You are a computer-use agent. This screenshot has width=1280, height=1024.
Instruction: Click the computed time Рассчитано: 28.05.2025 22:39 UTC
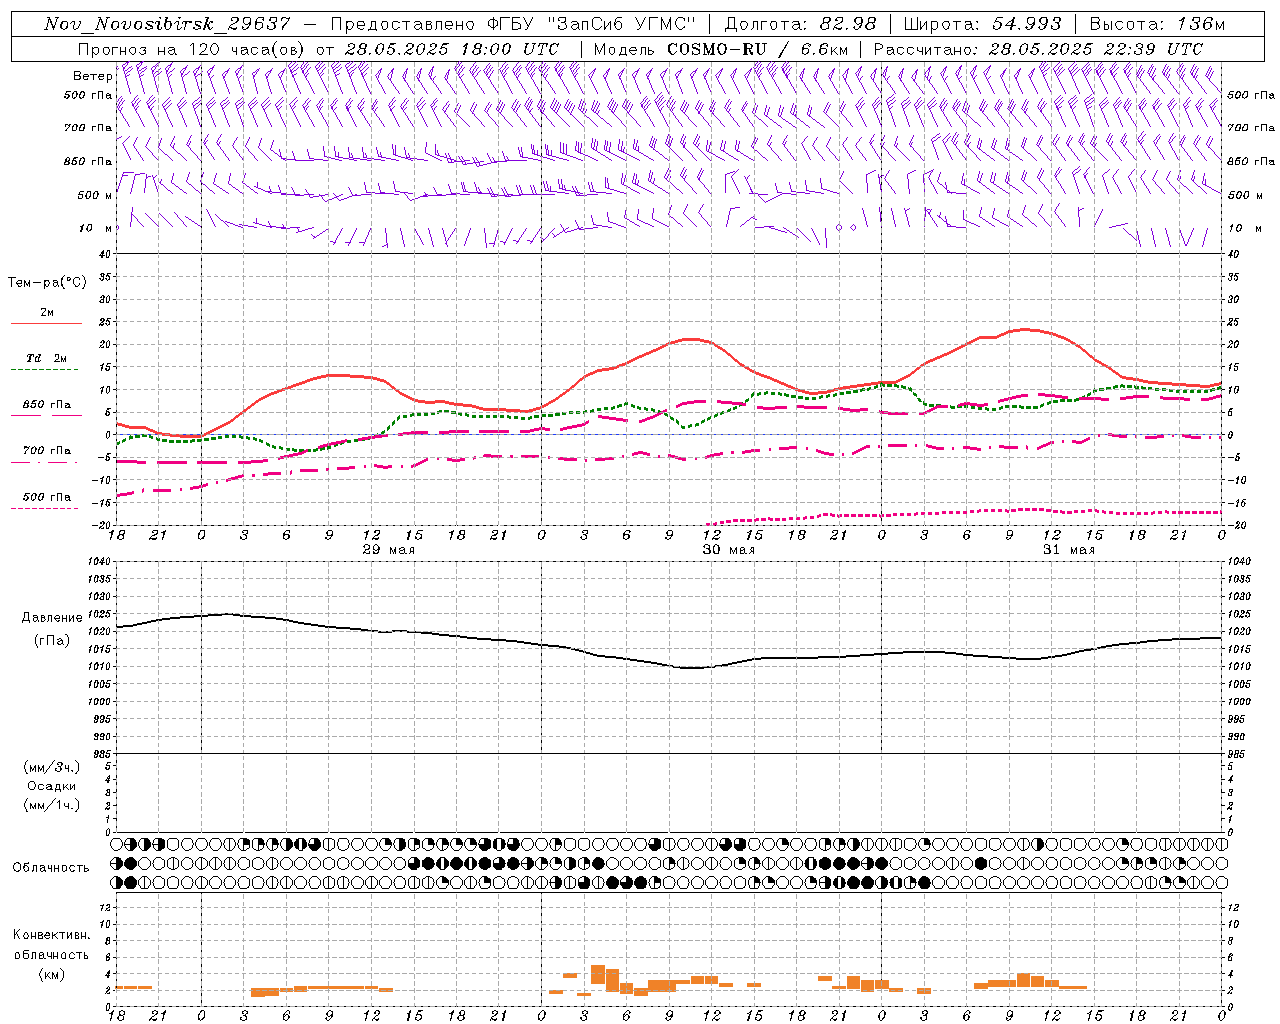coord(1038,48)
